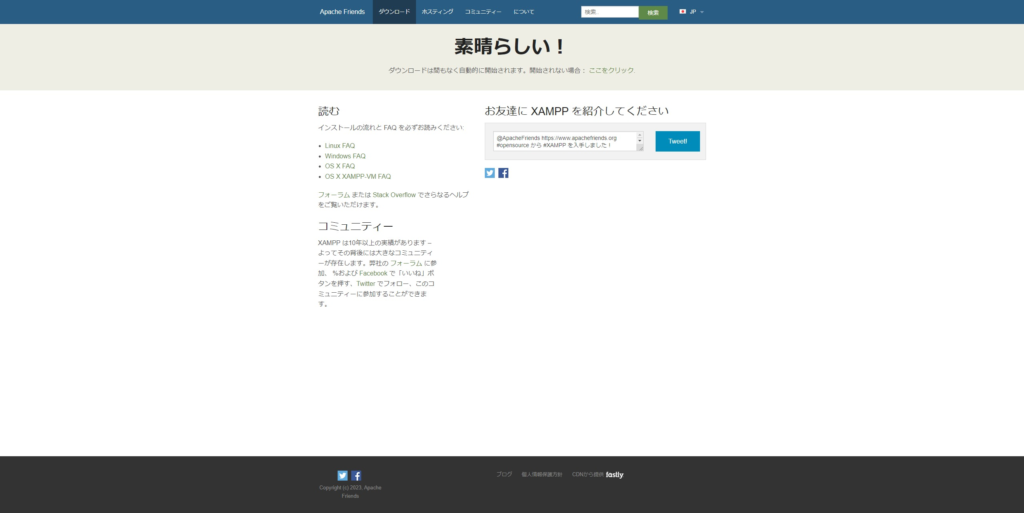The width and height of the screenshot is (1024, 513).
Task: Click the Facebook icon below the tweet box
Action: pos(504,173)
